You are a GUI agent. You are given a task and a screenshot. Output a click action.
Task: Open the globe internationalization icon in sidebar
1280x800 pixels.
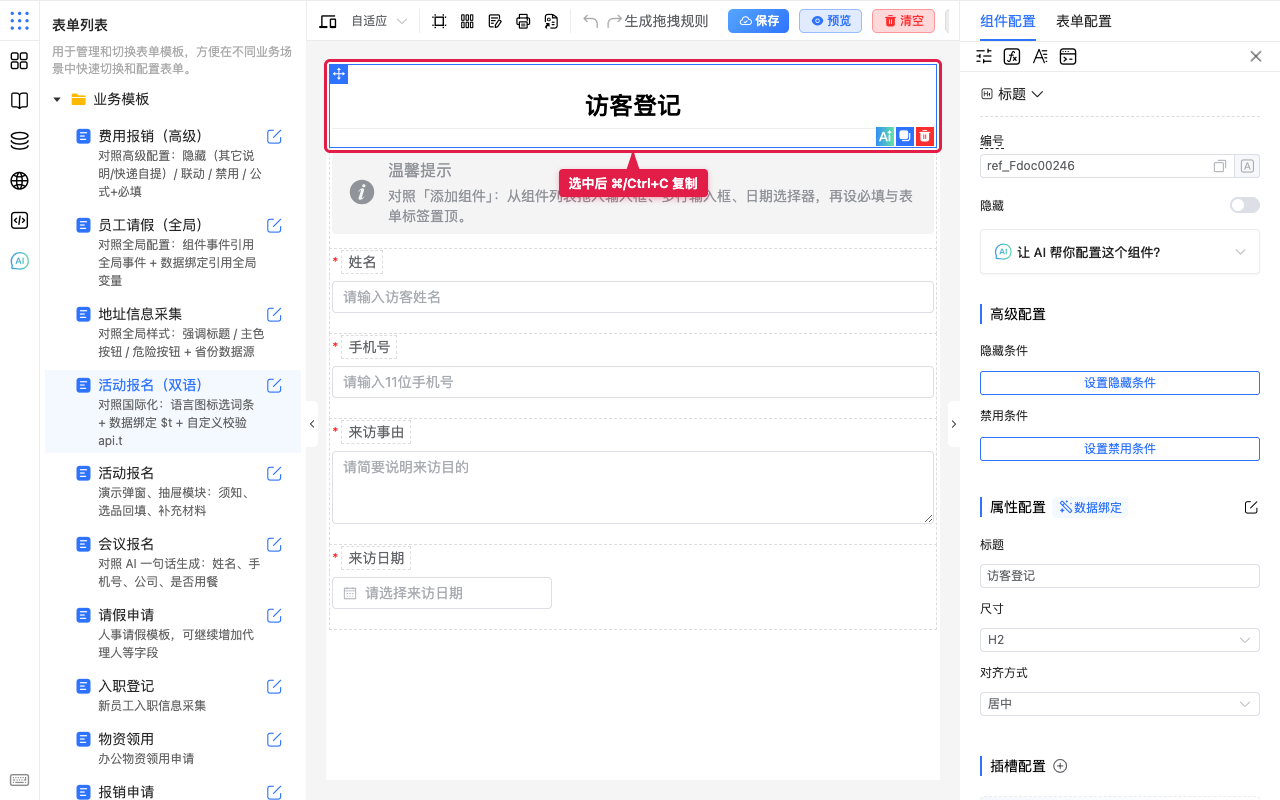(19, 181)
